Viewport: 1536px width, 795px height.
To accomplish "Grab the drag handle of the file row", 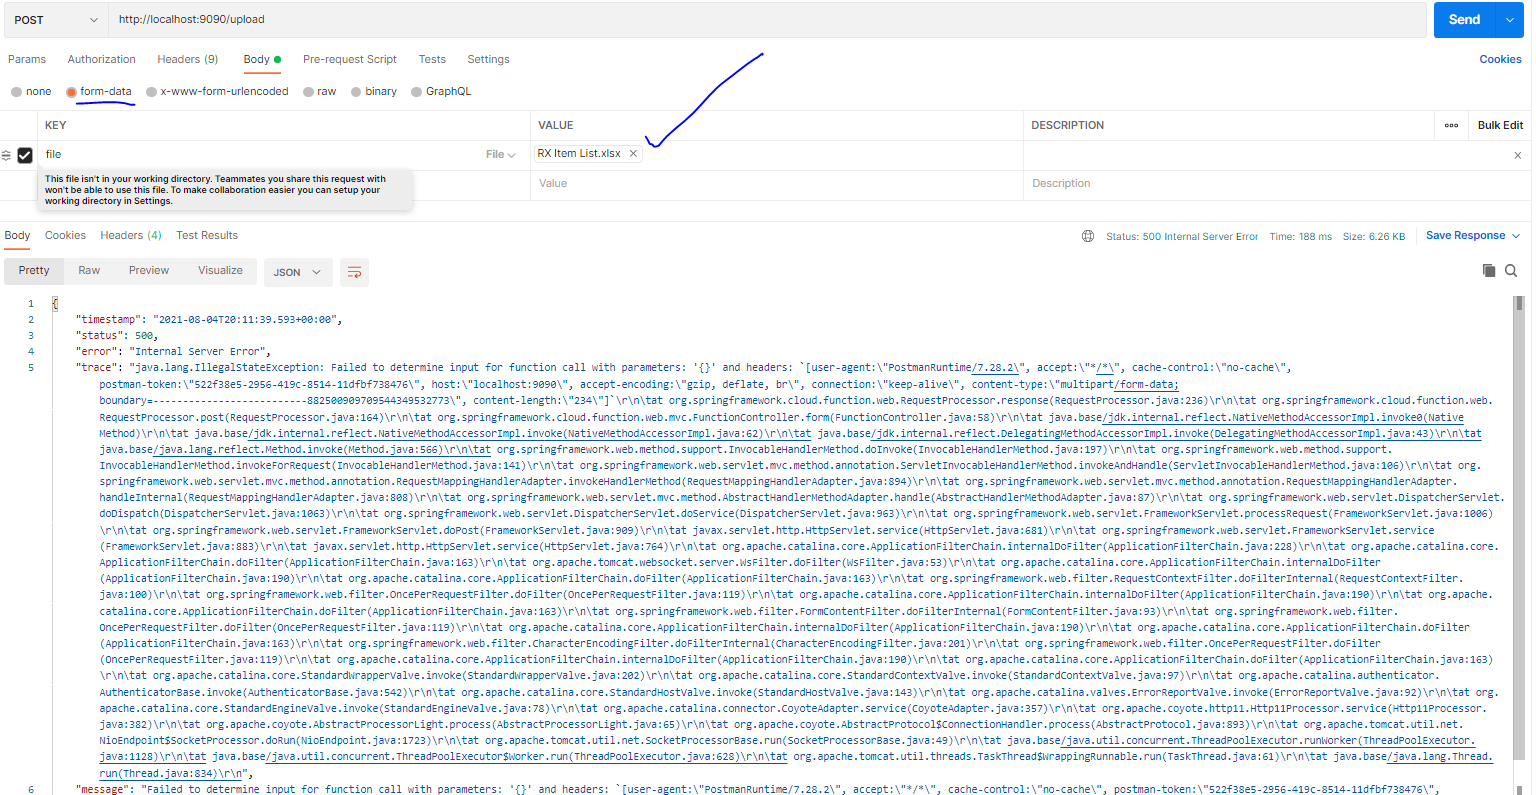I will pos(6,155).
